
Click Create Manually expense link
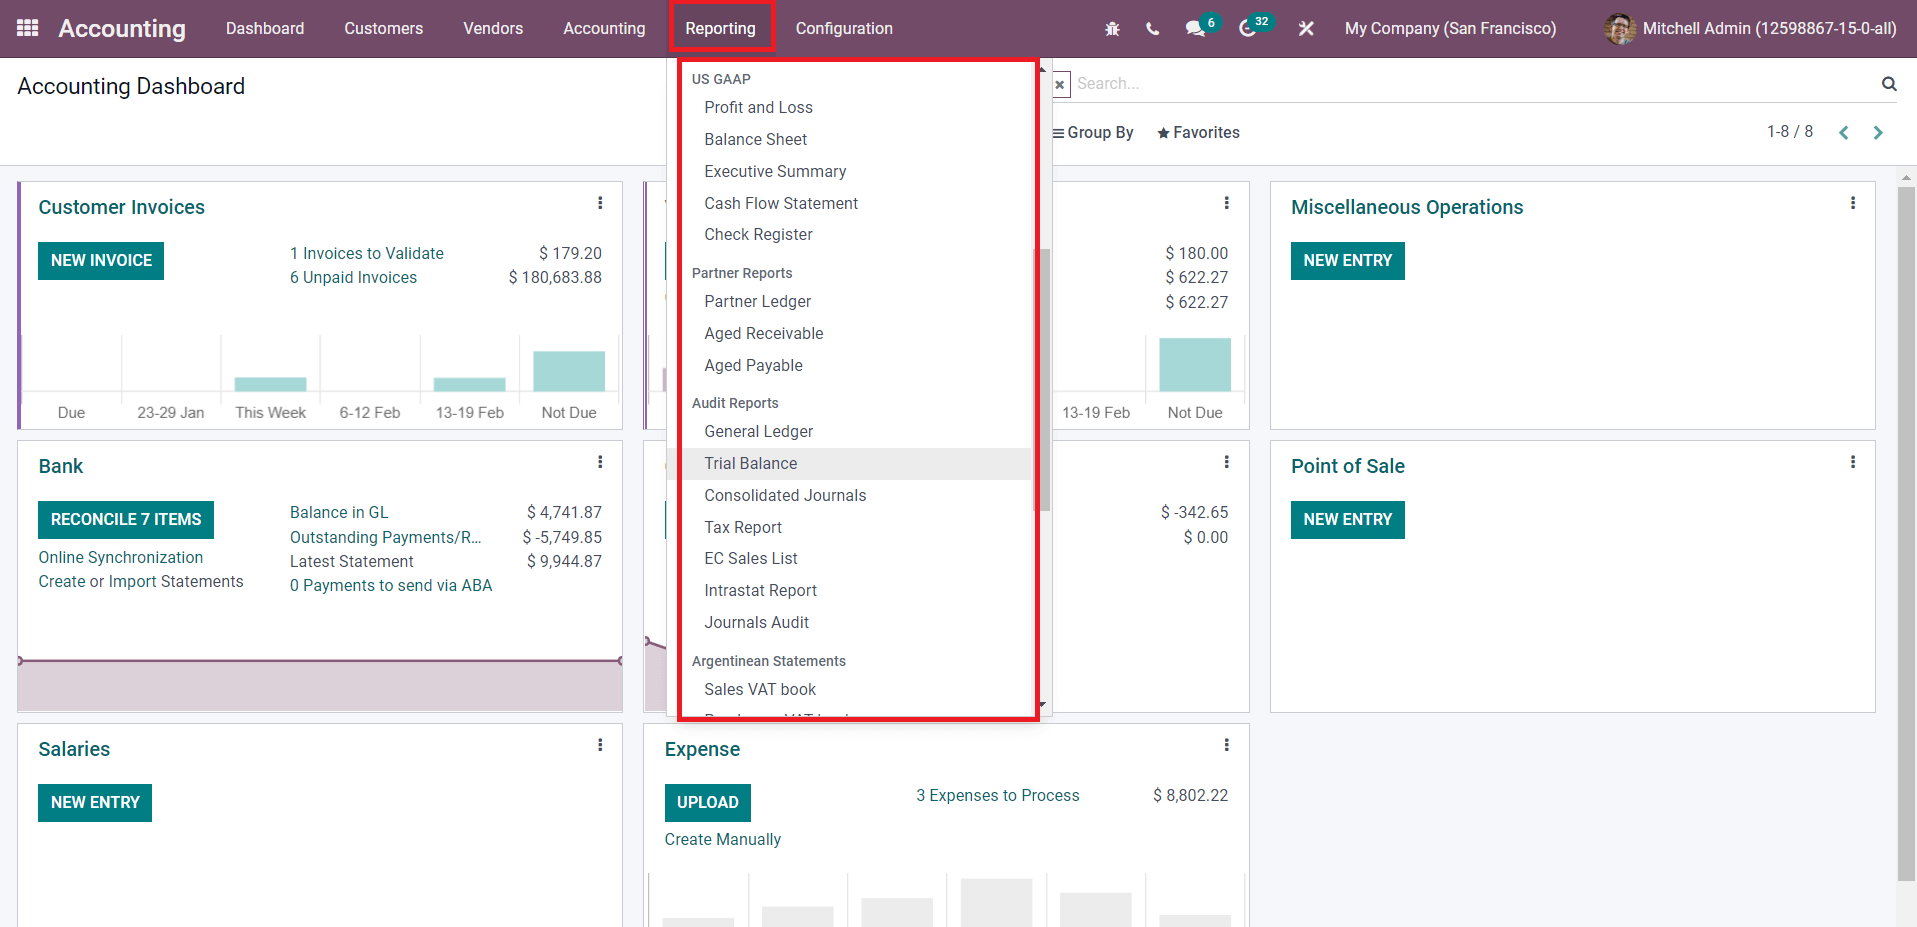click(x=723, y=840)
